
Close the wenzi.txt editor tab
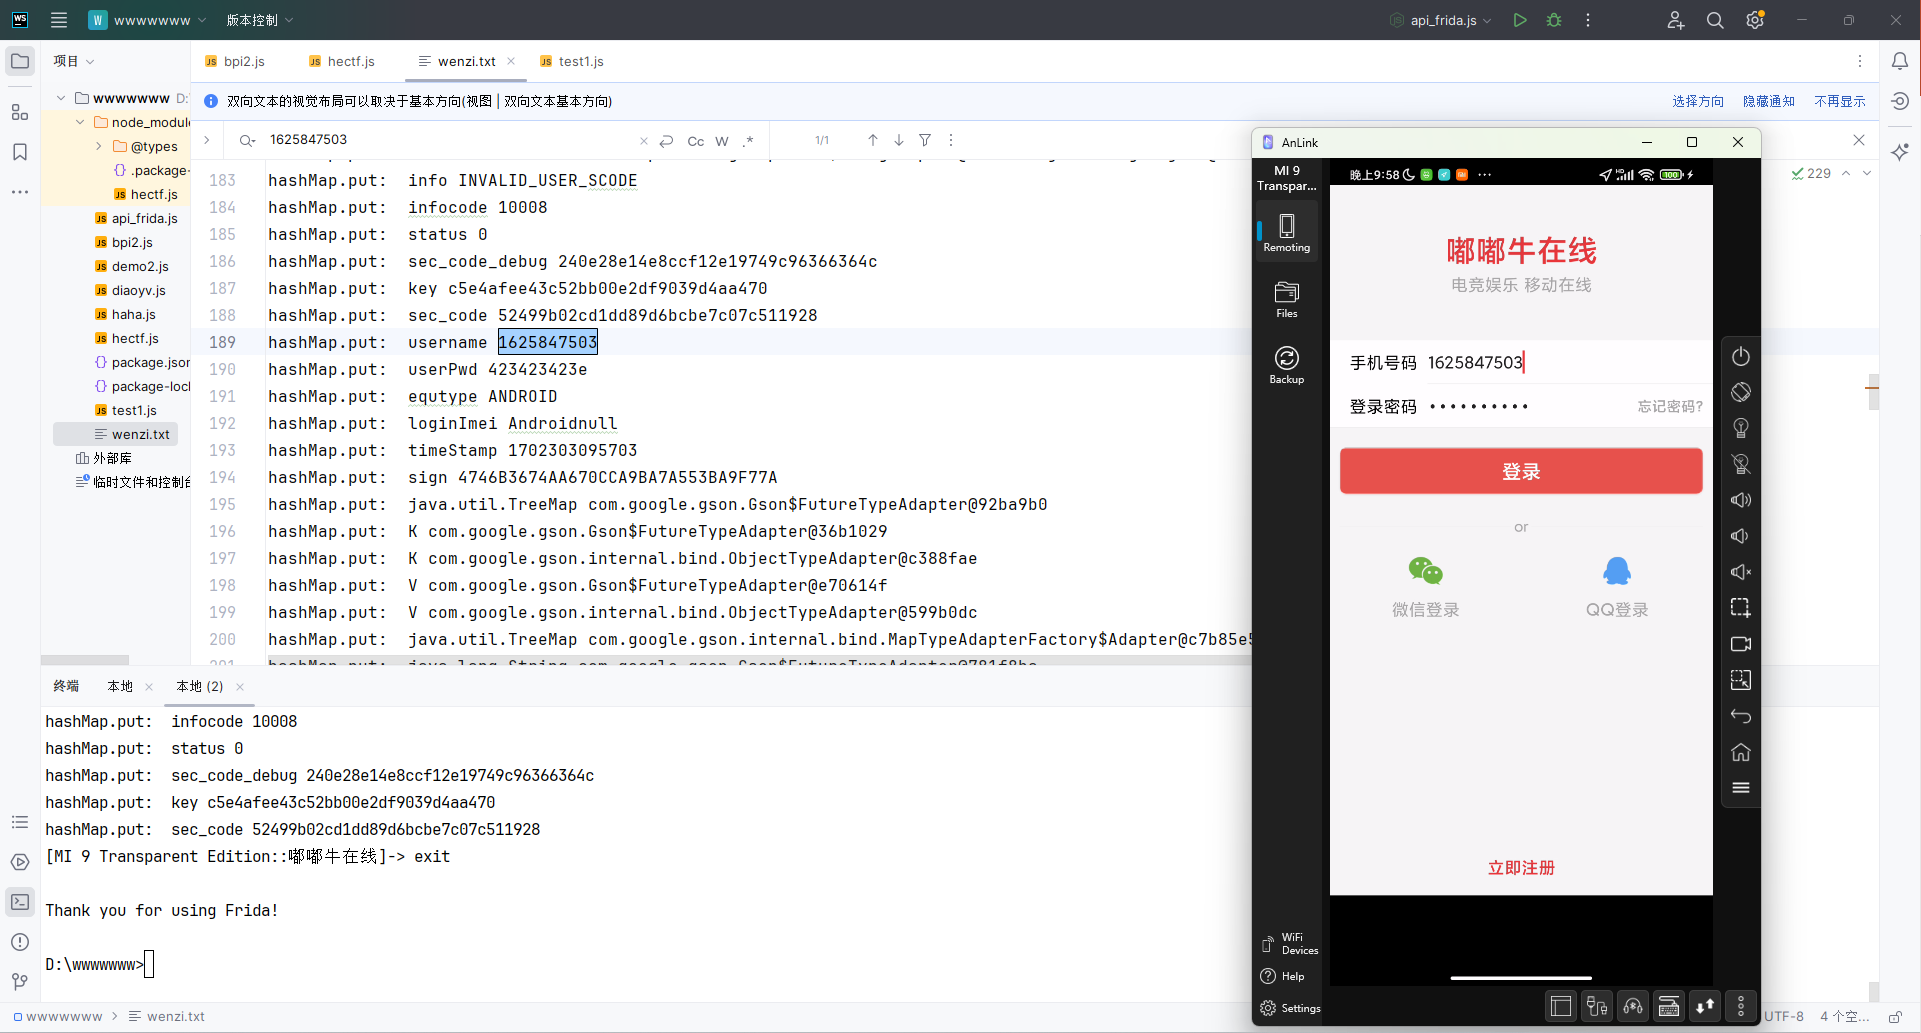point(511,61)
